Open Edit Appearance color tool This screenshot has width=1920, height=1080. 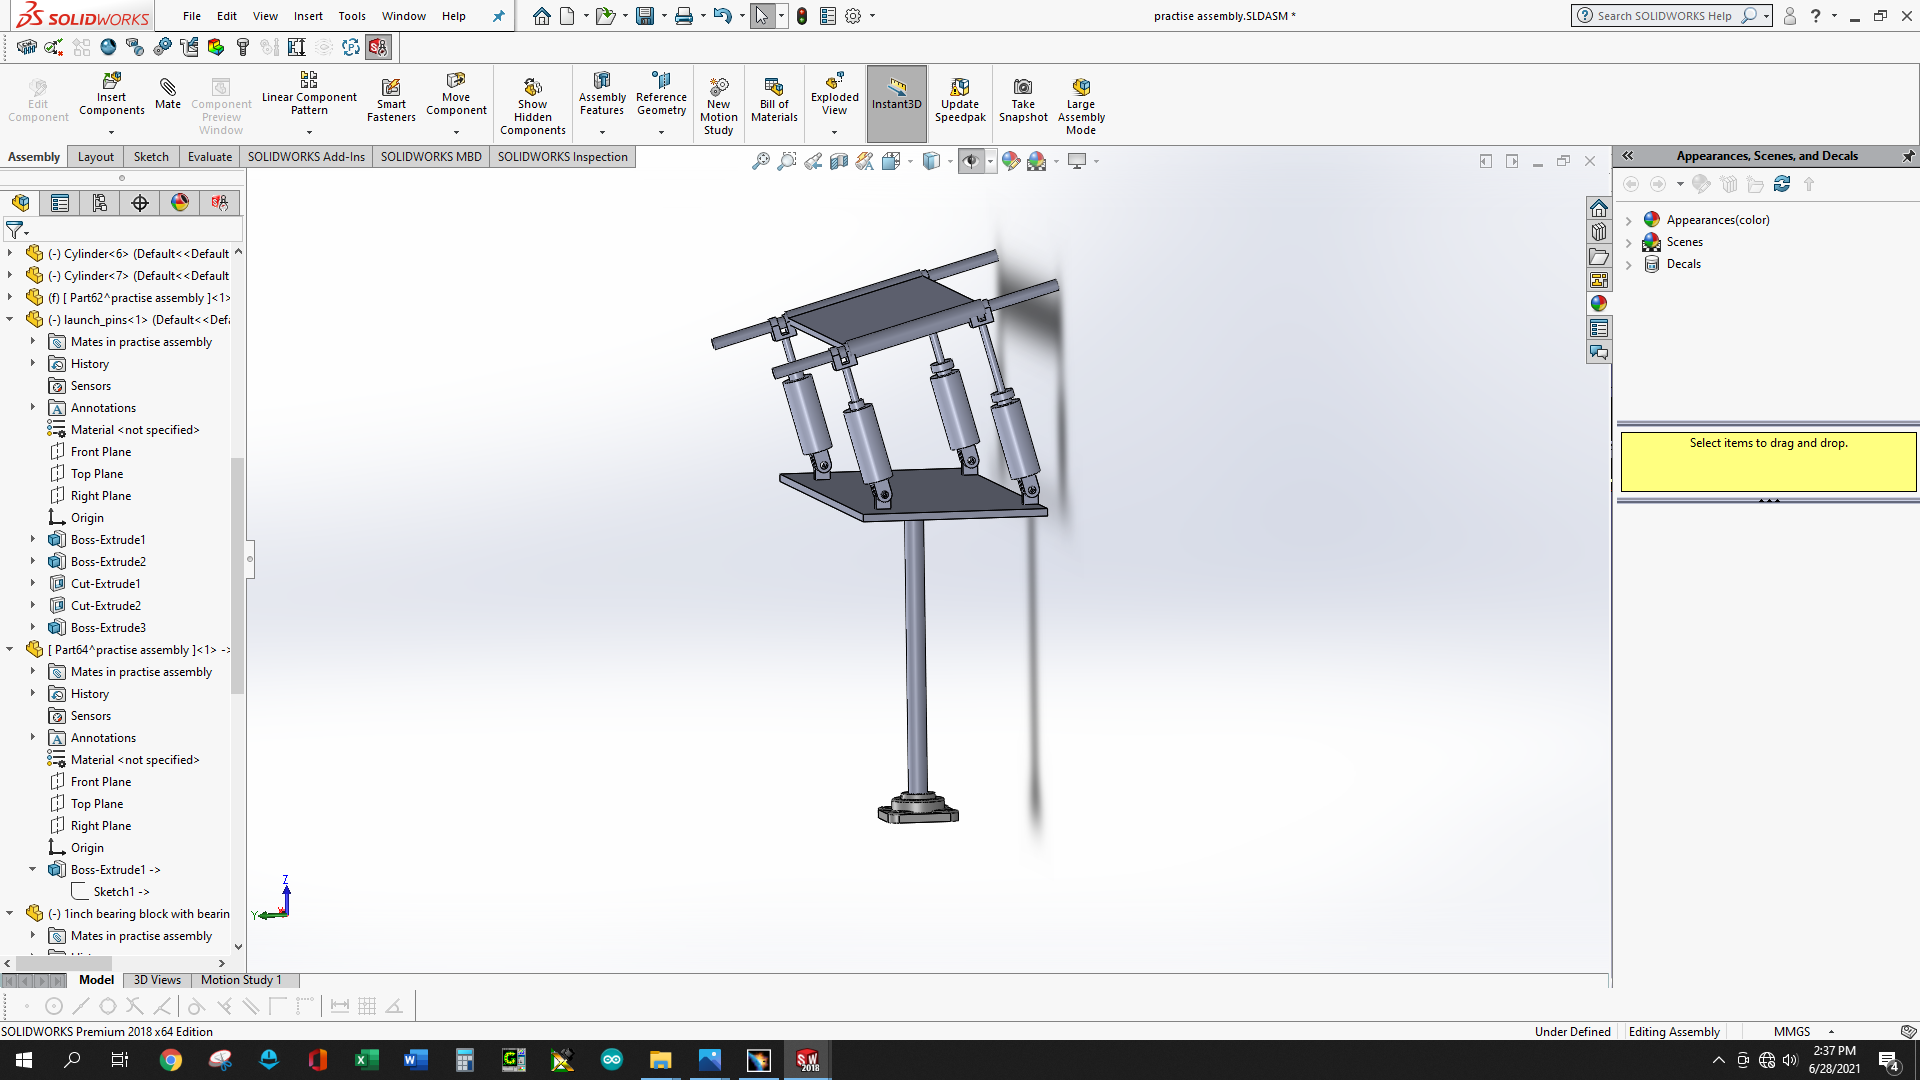tap(1012, 161)
